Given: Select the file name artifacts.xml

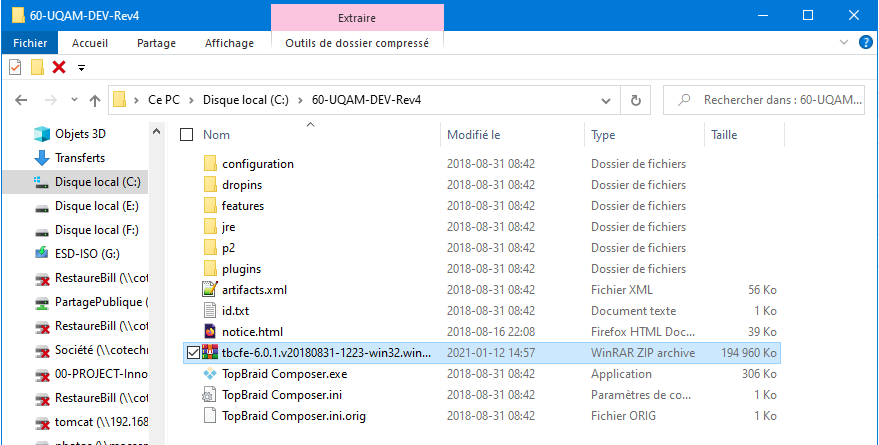Looking at the screenshot, I should click(x=255, y=290).
